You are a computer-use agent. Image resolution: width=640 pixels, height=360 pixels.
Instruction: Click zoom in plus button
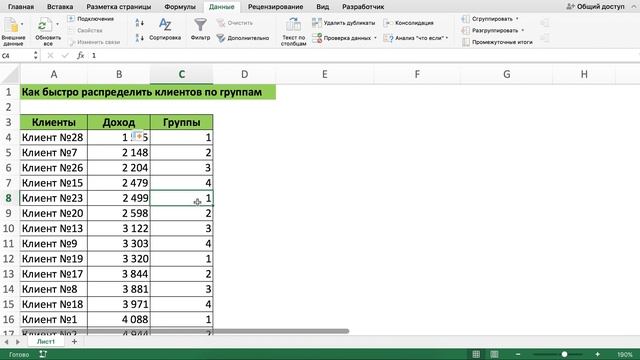[x=597, y=354]
